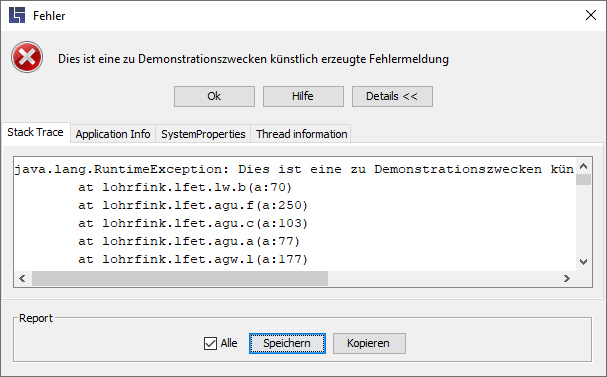Image resolution: width=607 pixels, height=377 pixels.
Task: Collapse details with Details << button
Action: tap(392, 96)
